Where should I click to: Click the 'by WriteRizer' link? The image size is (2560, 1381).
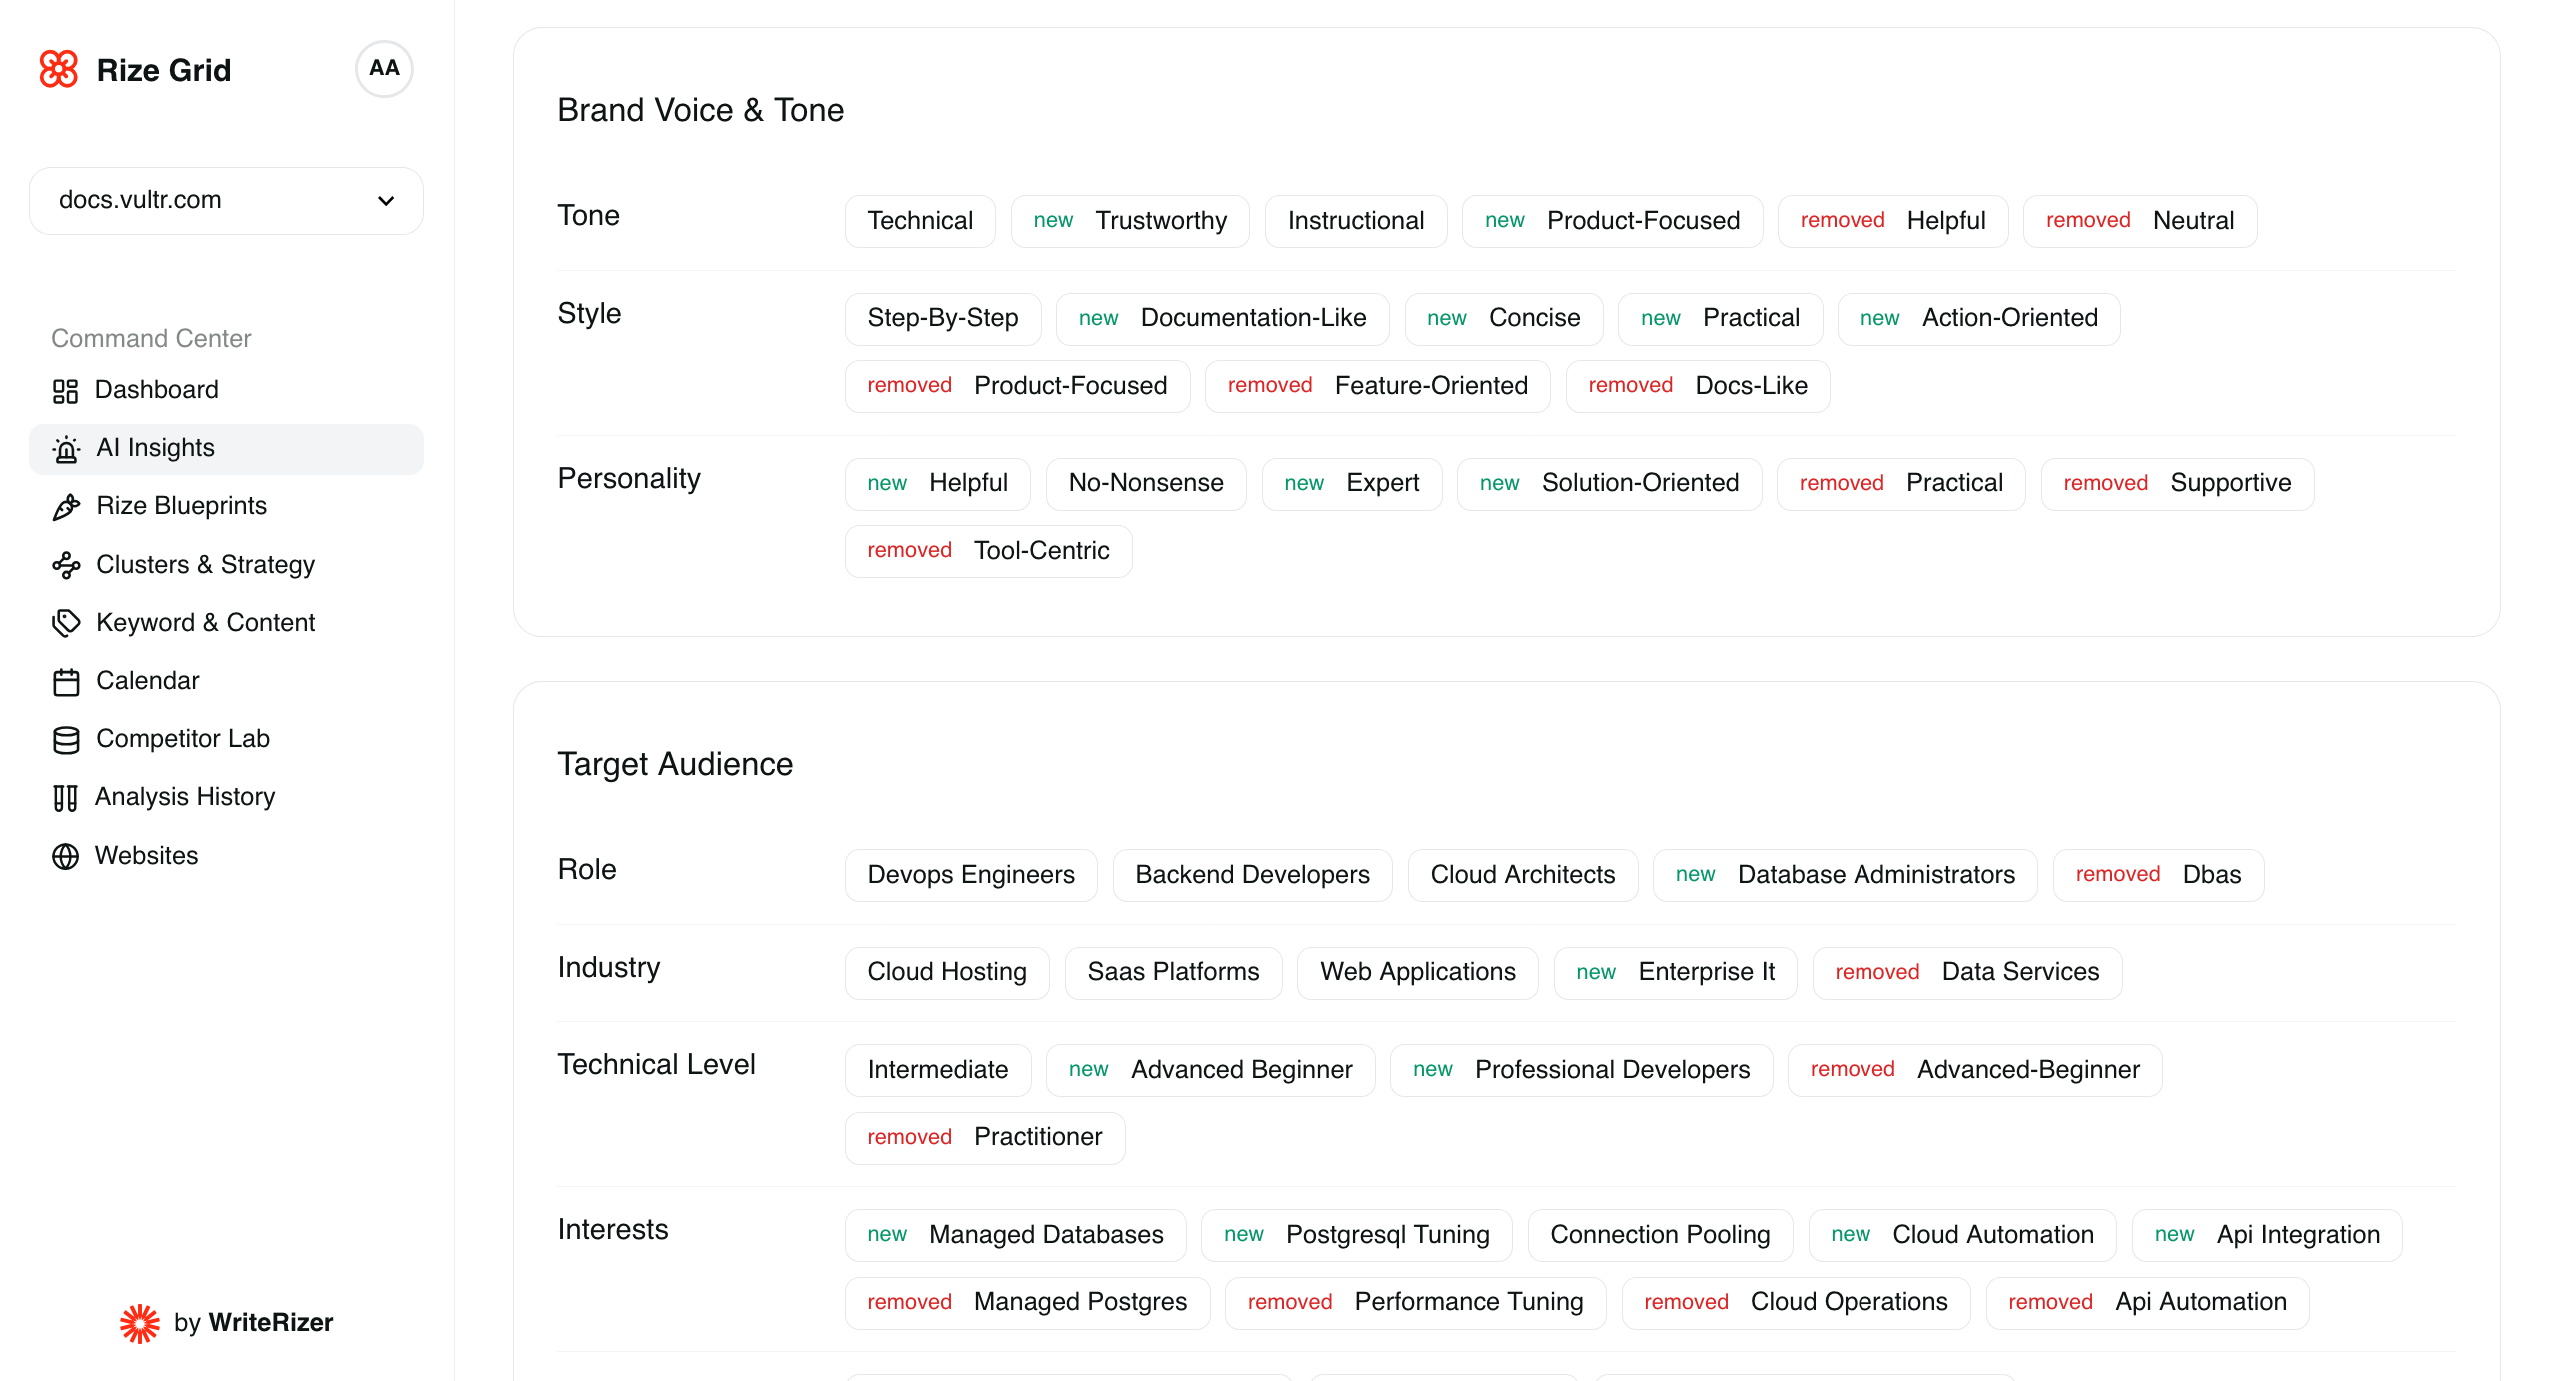click(x=254, y=1322)
